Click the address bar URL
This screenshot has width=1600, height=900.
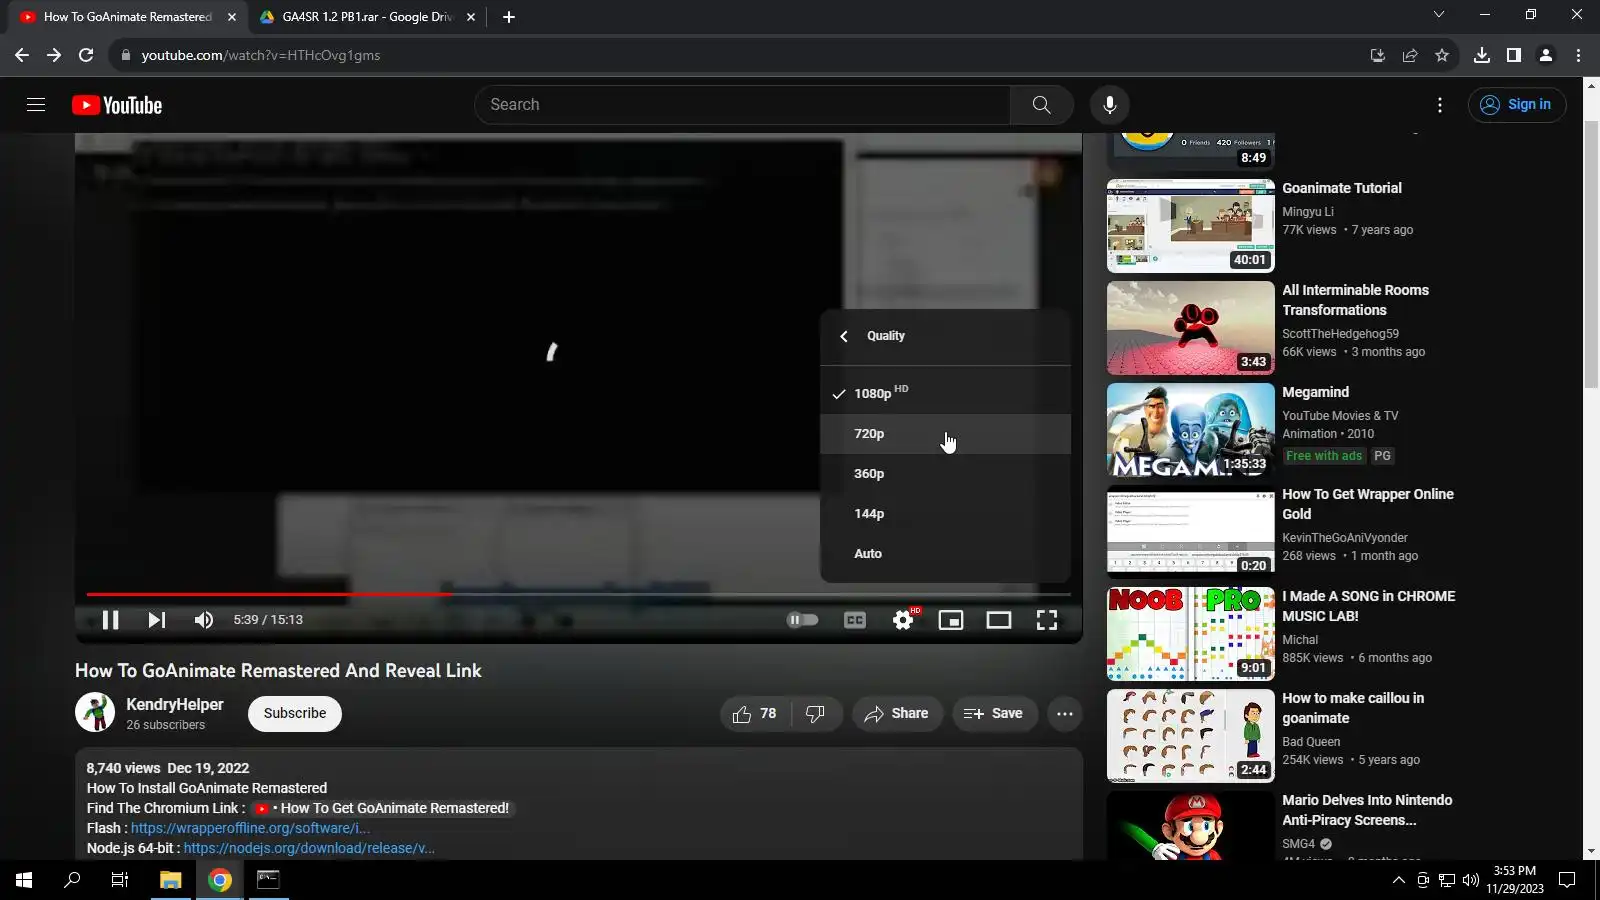point(261,55)
